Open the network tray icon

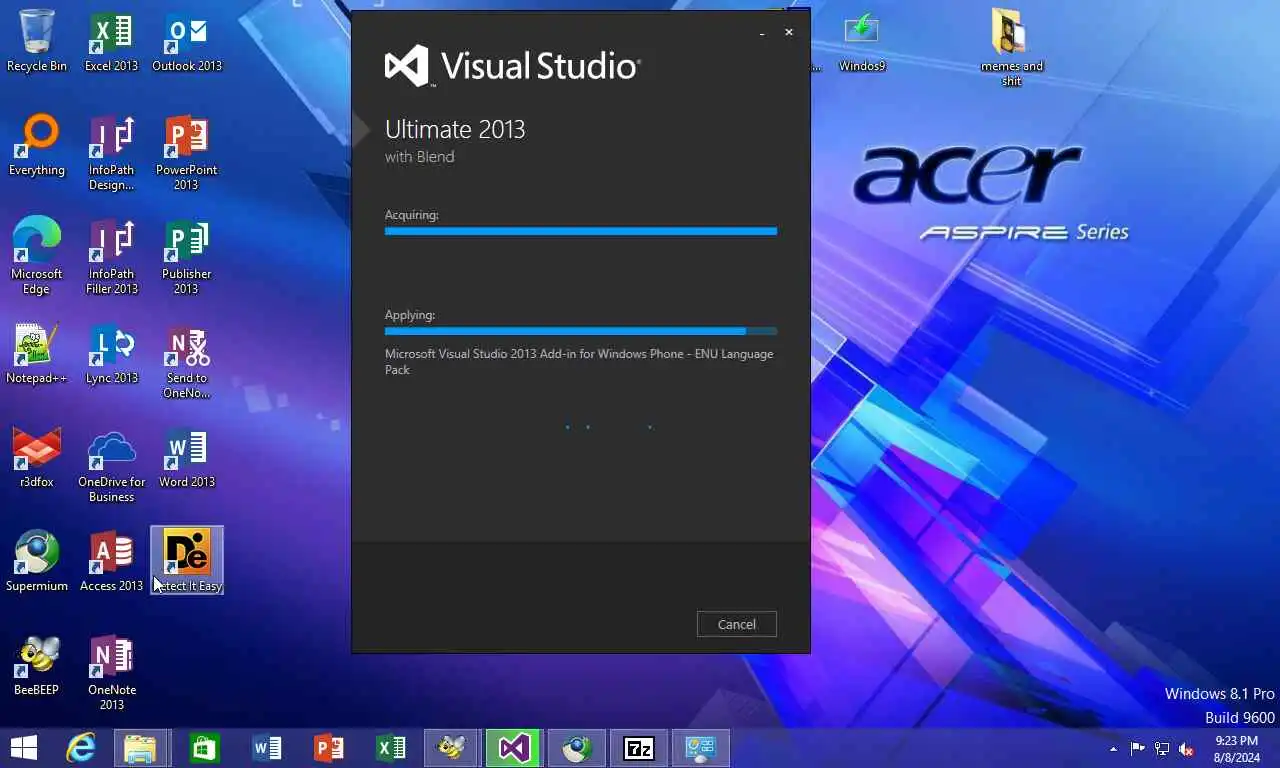coord(1162,749)
